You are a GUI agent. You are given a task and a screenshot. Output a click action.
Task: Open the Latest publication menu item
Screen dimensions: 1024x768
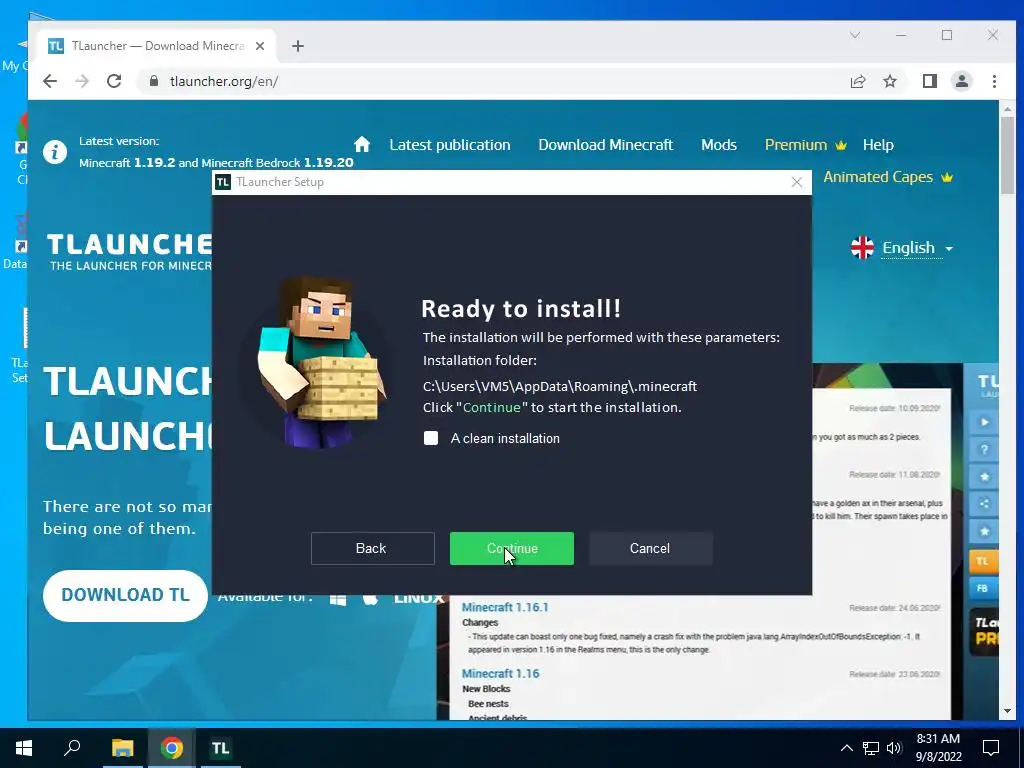[450, 145]
